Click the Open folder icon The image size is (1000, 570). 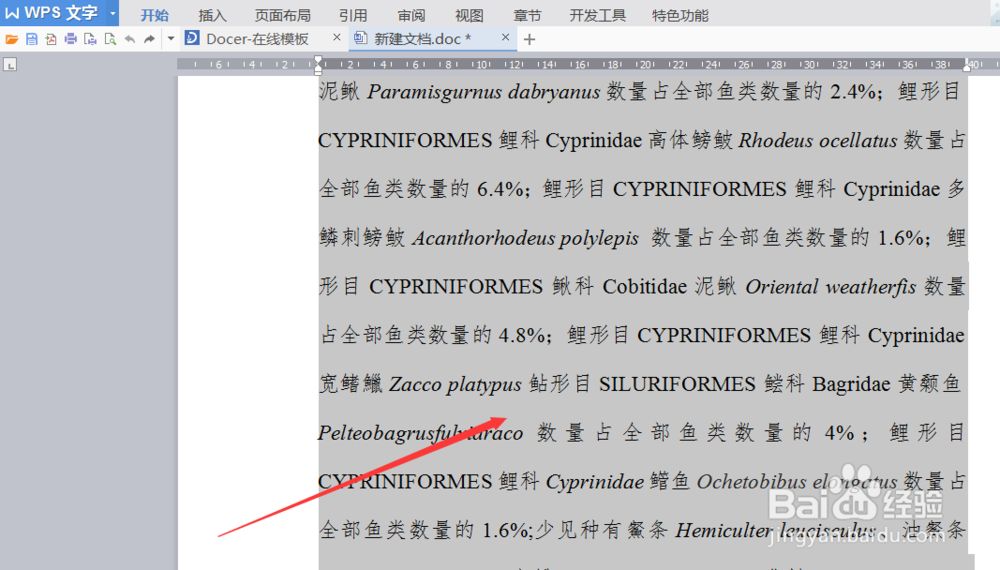pos(11,40)
